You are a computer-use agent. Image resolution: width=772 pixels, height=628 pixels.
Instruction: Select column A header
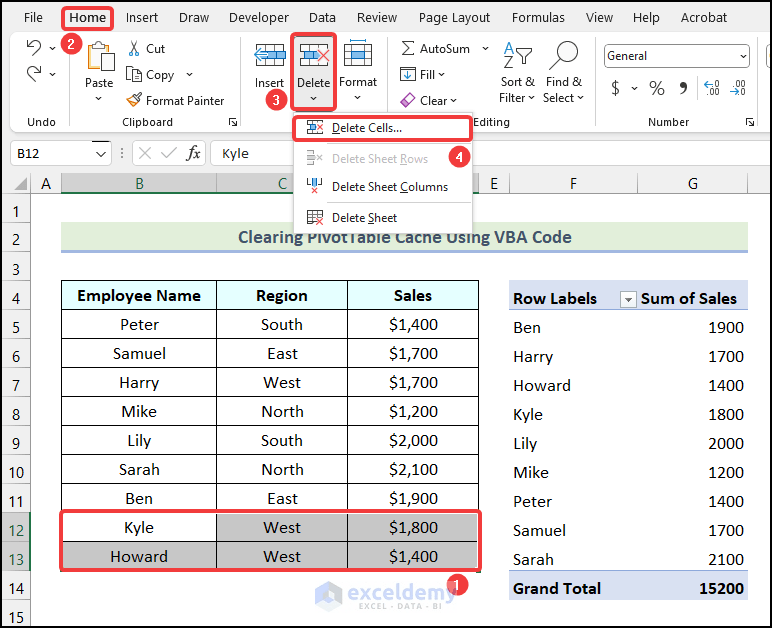[46, 184]
